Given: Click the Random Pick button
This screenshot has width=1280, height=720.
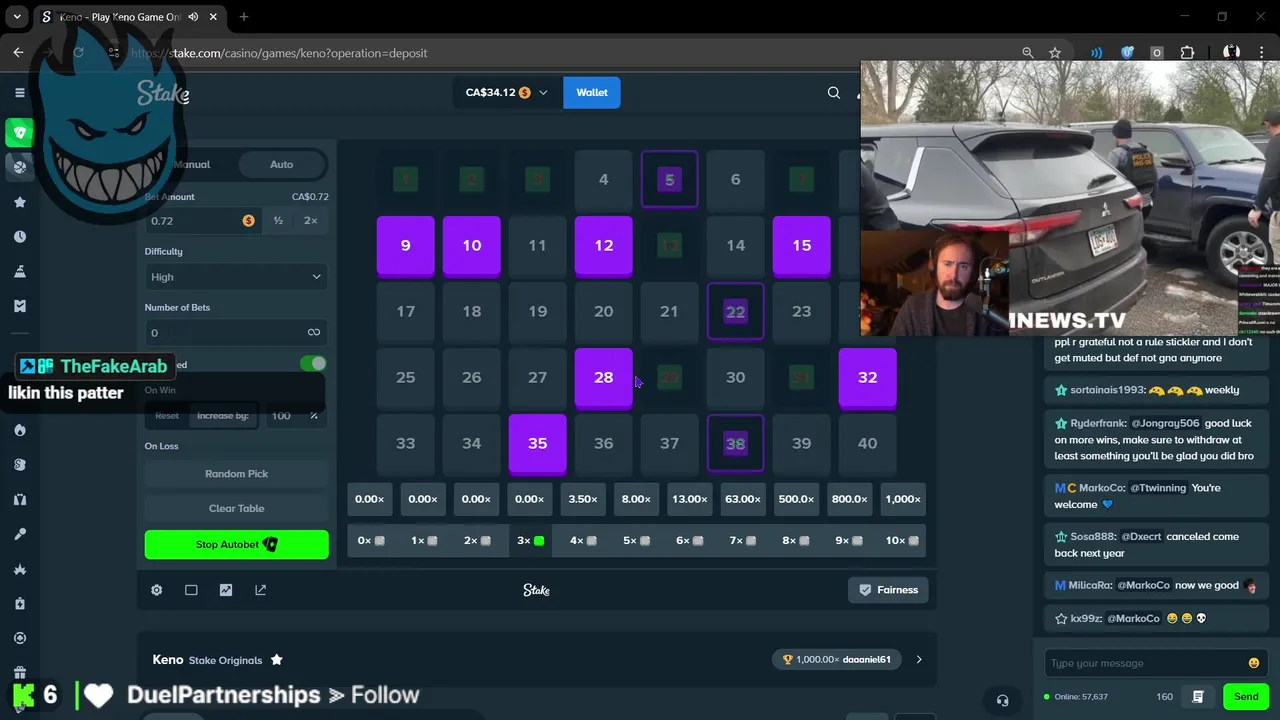Looking at the screenshot, I should pyautogui.click(x=236, y=474).
